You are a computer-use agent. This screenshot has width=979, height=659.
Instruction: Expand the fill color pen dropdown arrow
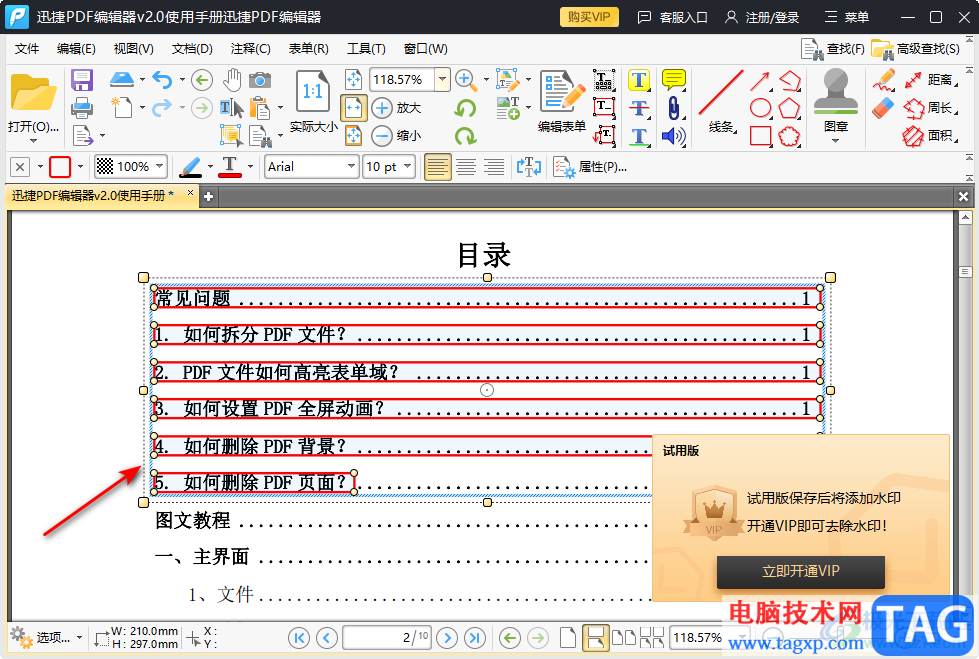coord(210,167)
